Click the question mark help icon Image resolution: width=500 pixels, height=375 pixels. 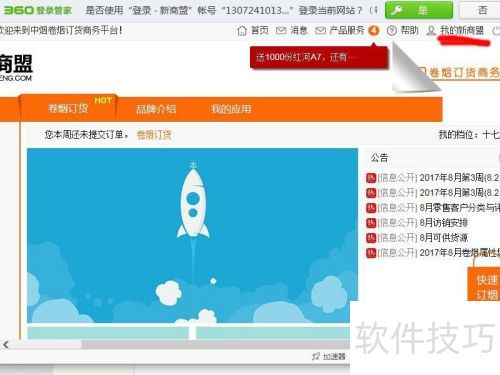click(x=392, y=31)
